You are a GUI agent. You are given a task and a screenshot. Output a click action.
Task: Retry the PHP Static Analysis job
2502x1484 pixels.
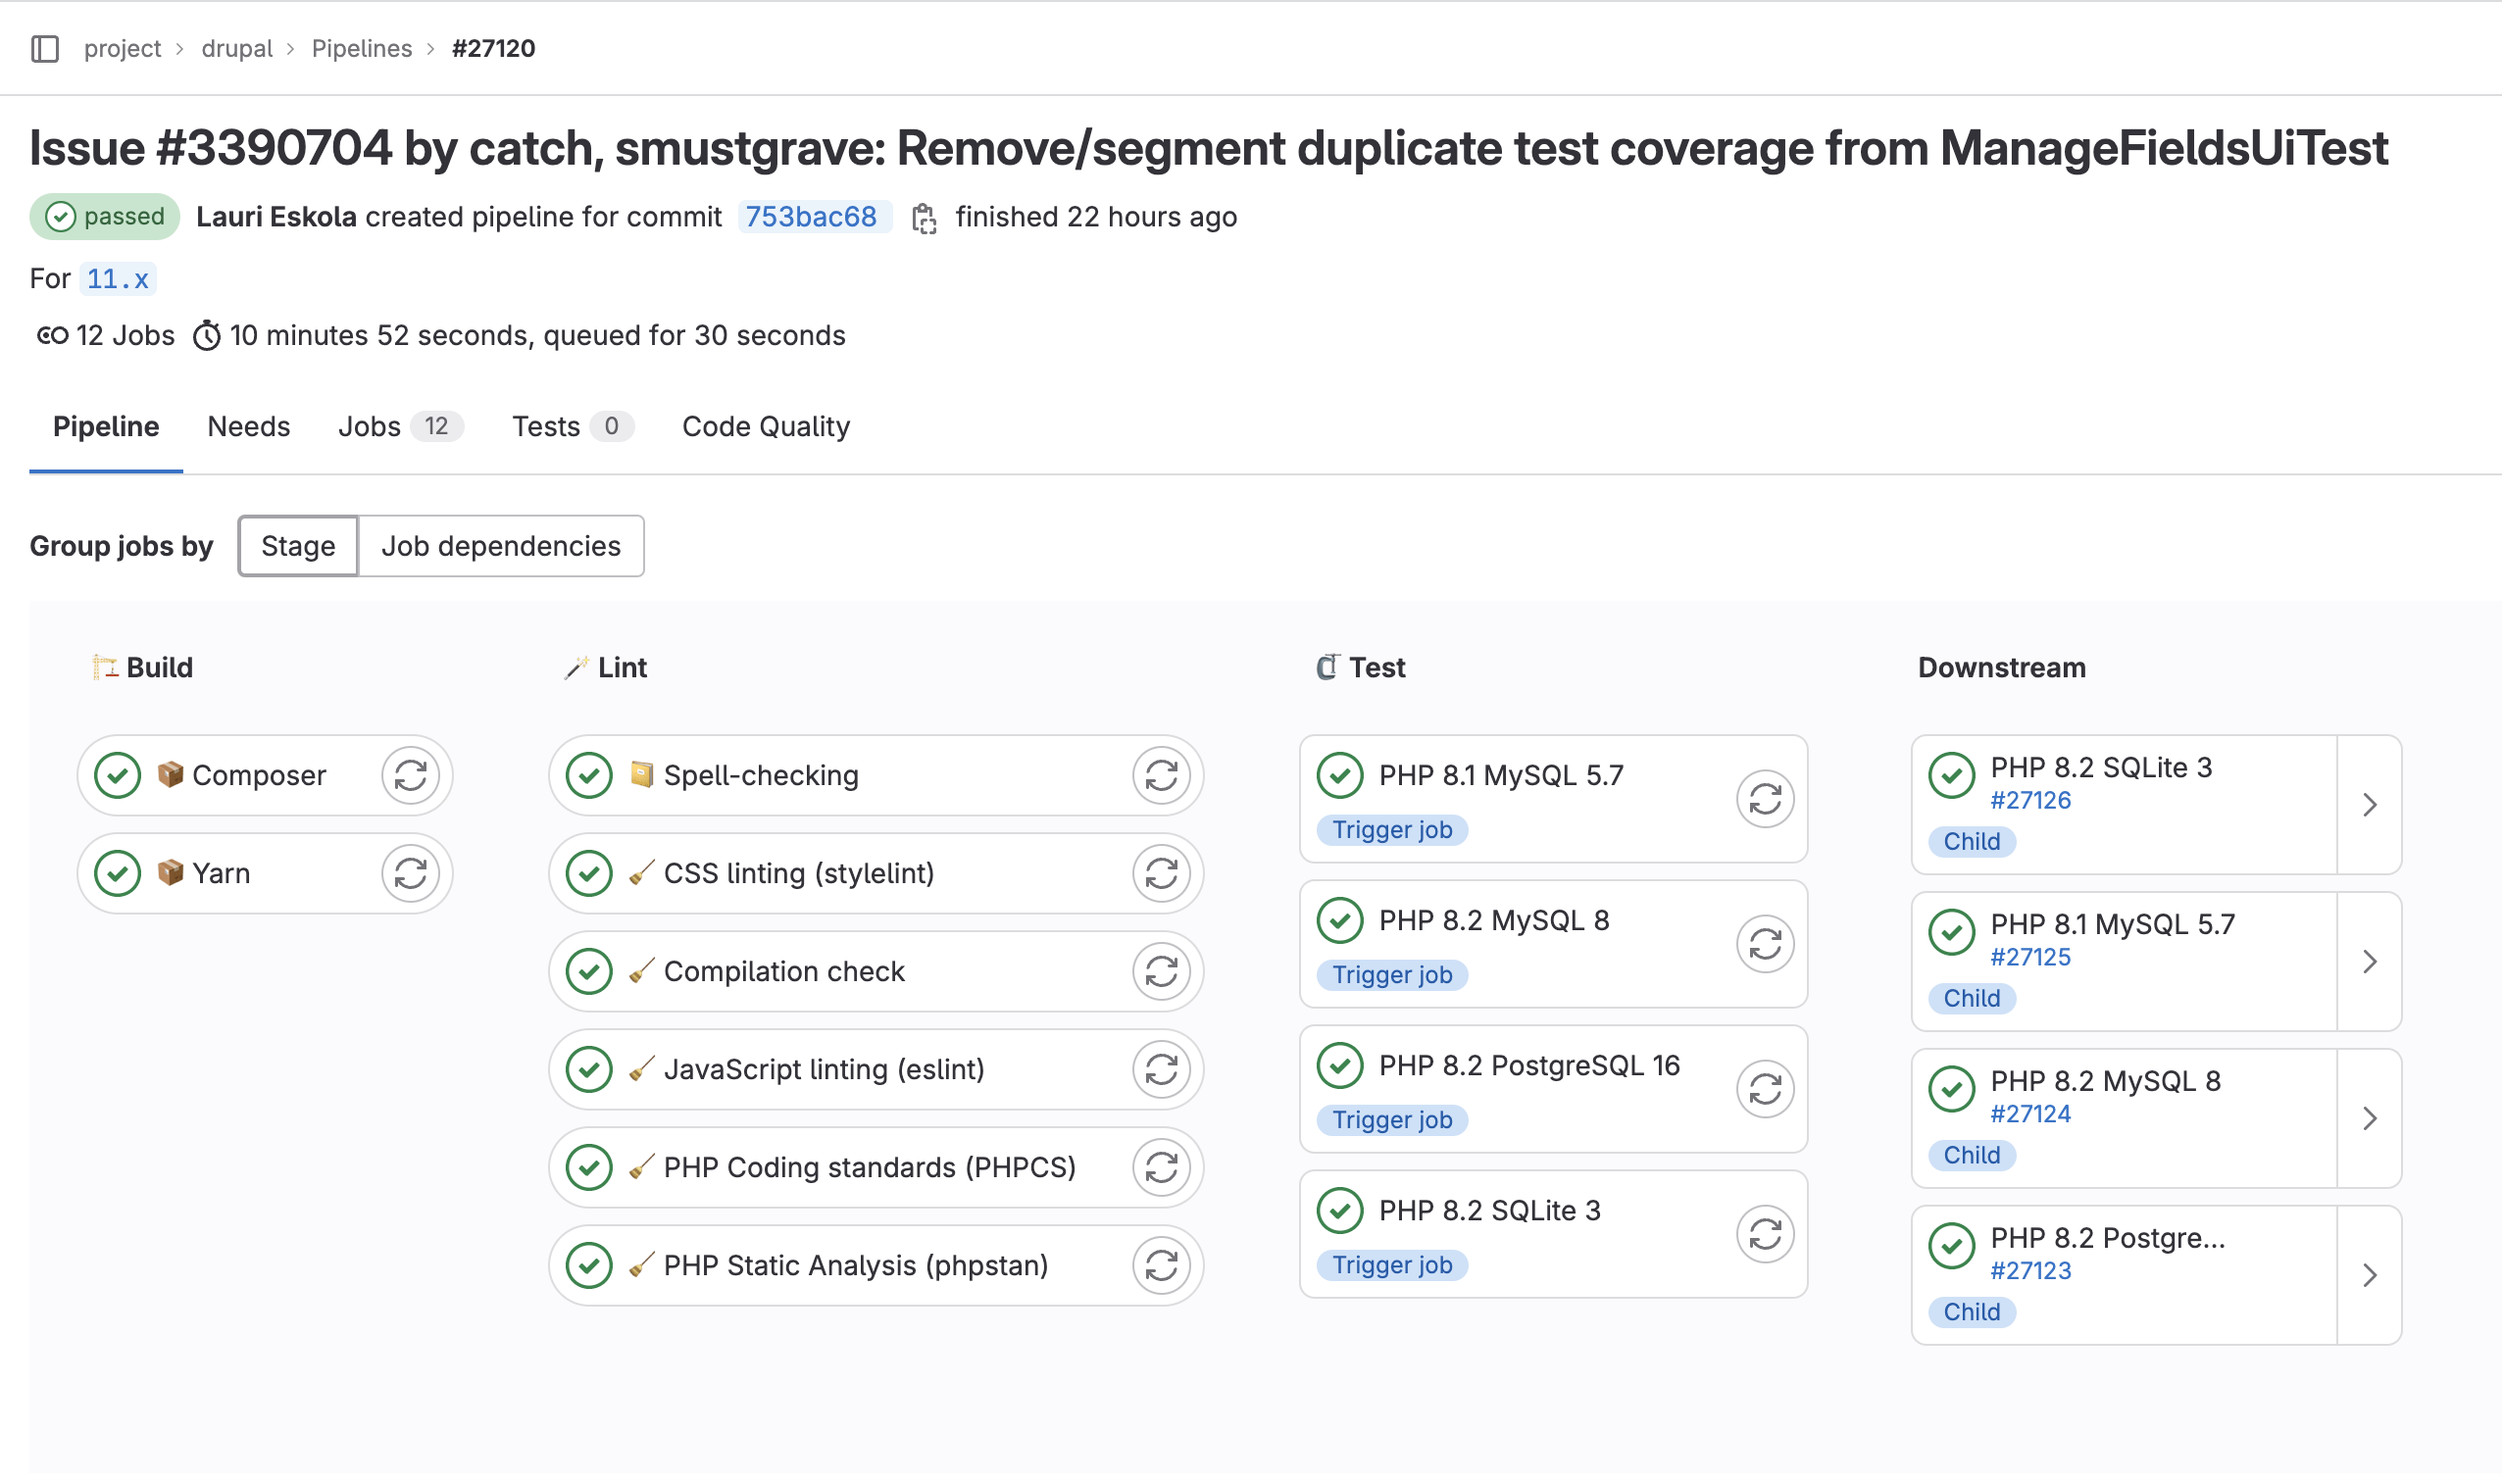(1163, 1265)
